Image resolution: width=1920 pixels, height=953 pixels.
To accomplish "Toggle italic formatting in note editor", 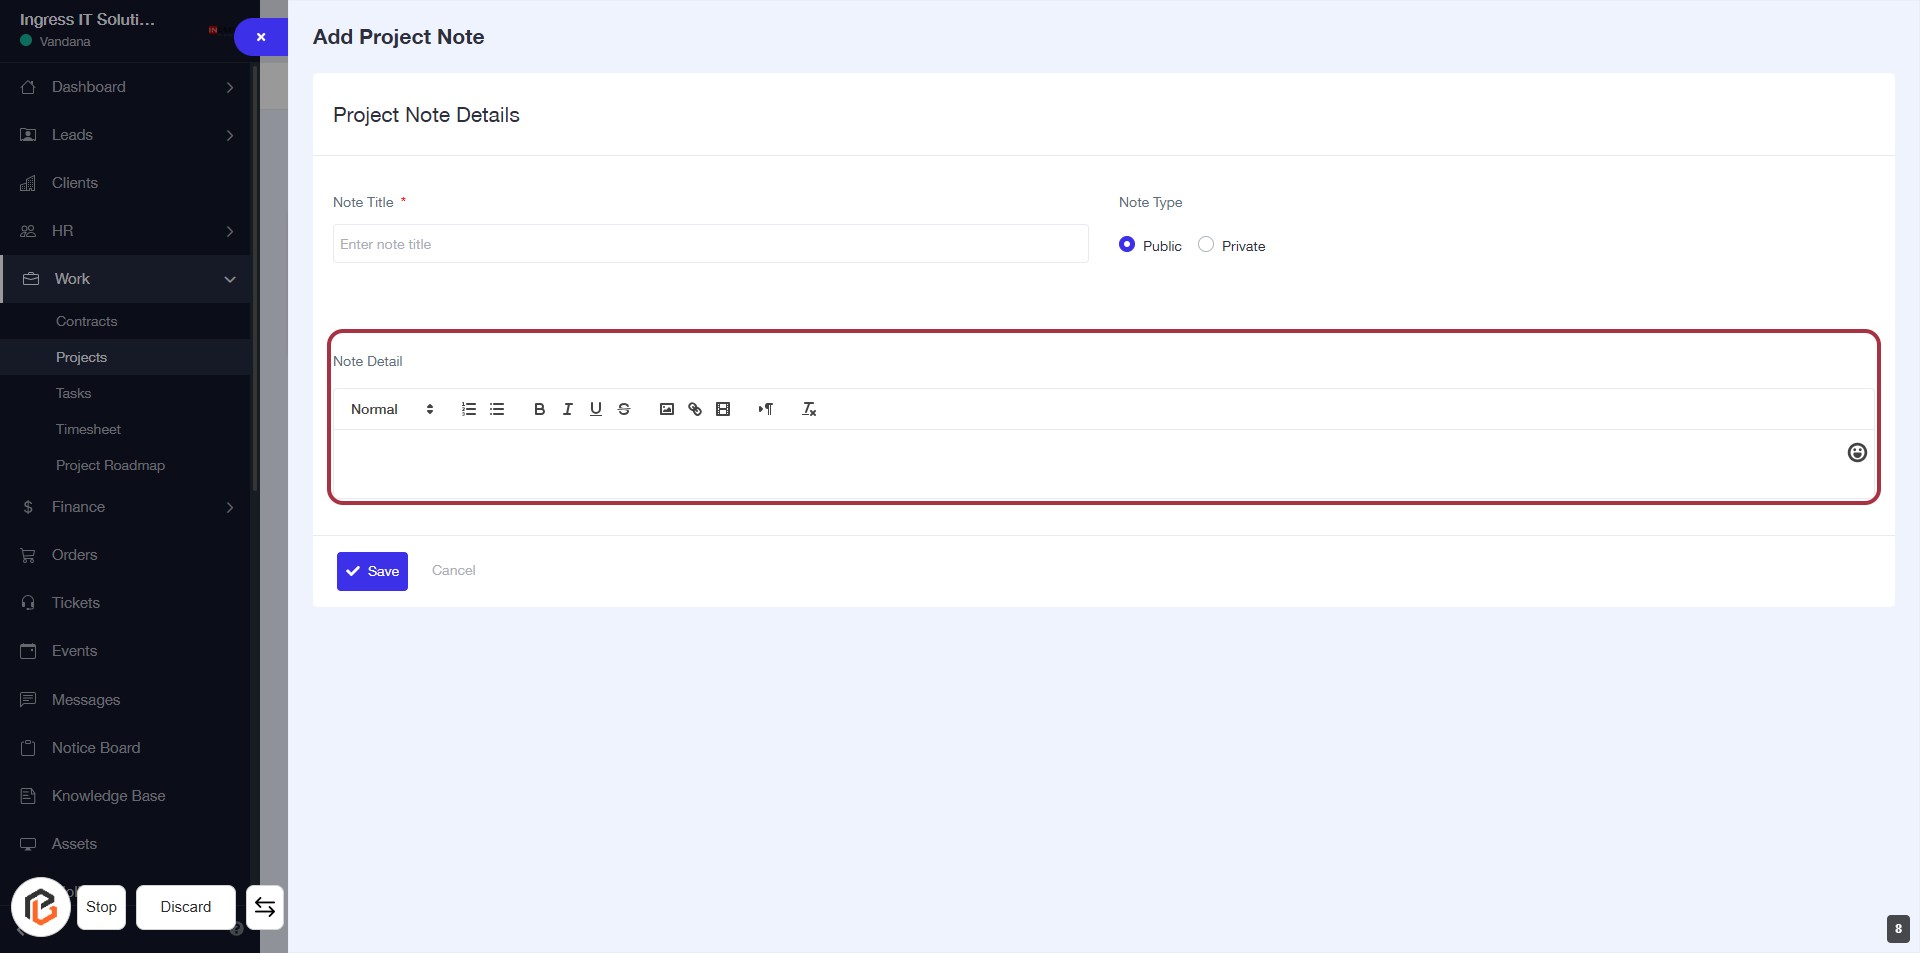I will click(x=567, y=409).
